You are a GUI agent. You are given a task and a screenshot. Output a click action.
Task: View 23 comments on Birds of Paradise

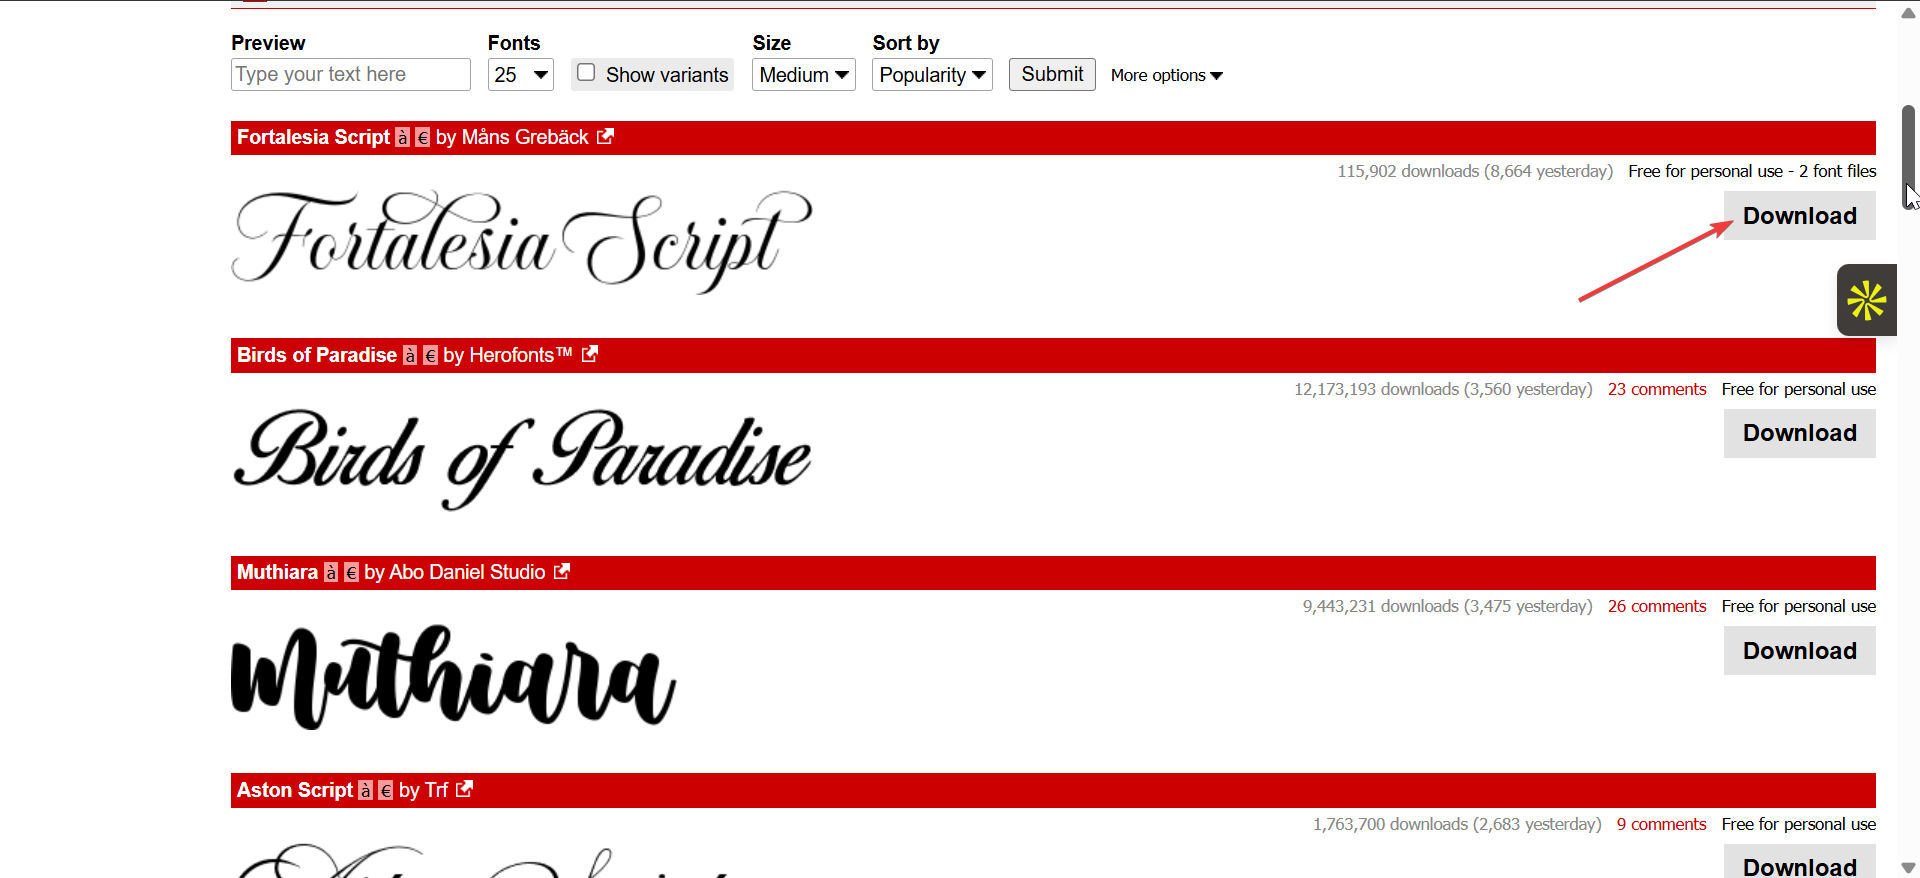pyautogui.click(x=1657, y=389)
